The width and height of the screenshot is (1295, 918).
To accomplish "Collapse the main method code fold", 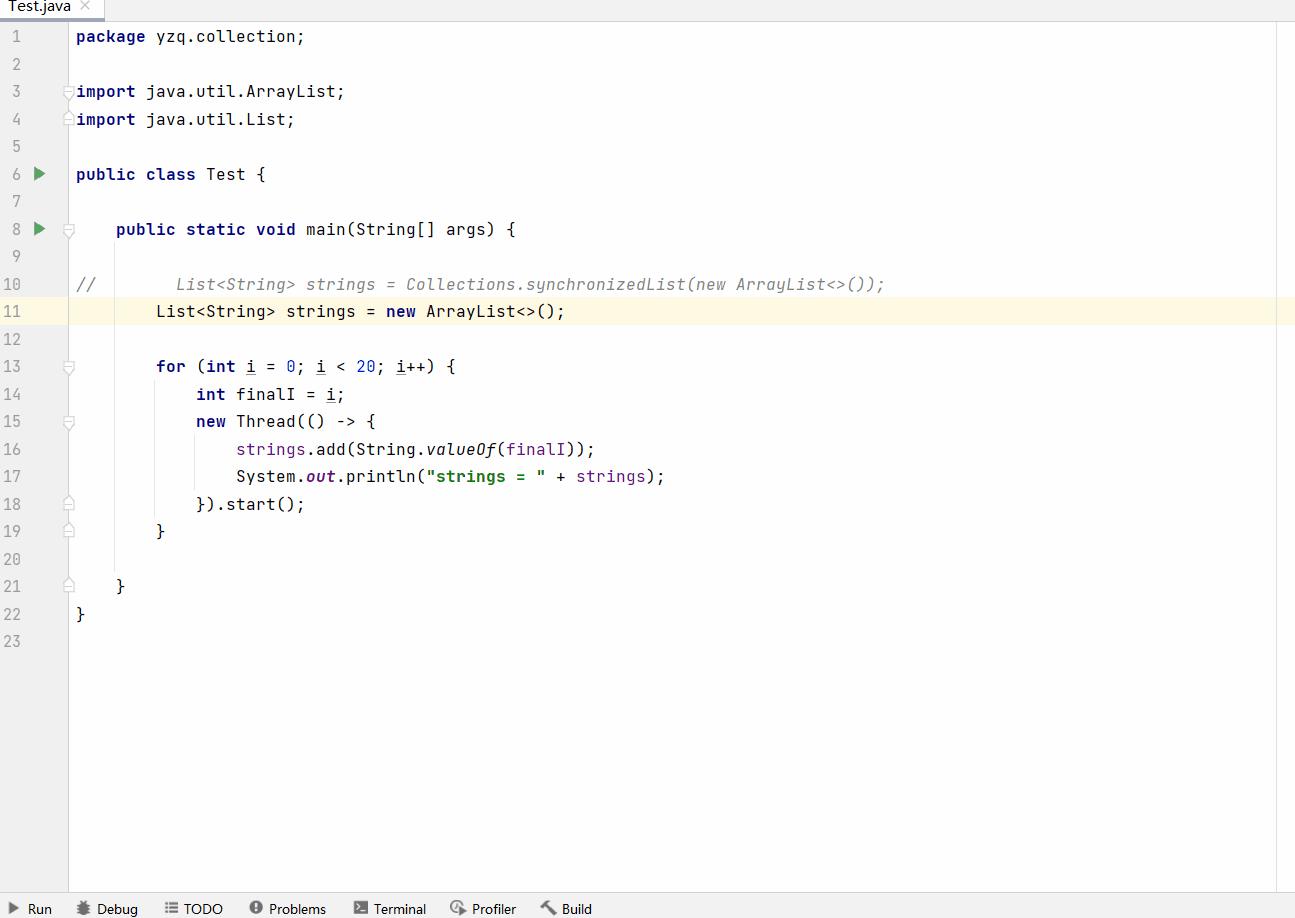I will 68,230.
